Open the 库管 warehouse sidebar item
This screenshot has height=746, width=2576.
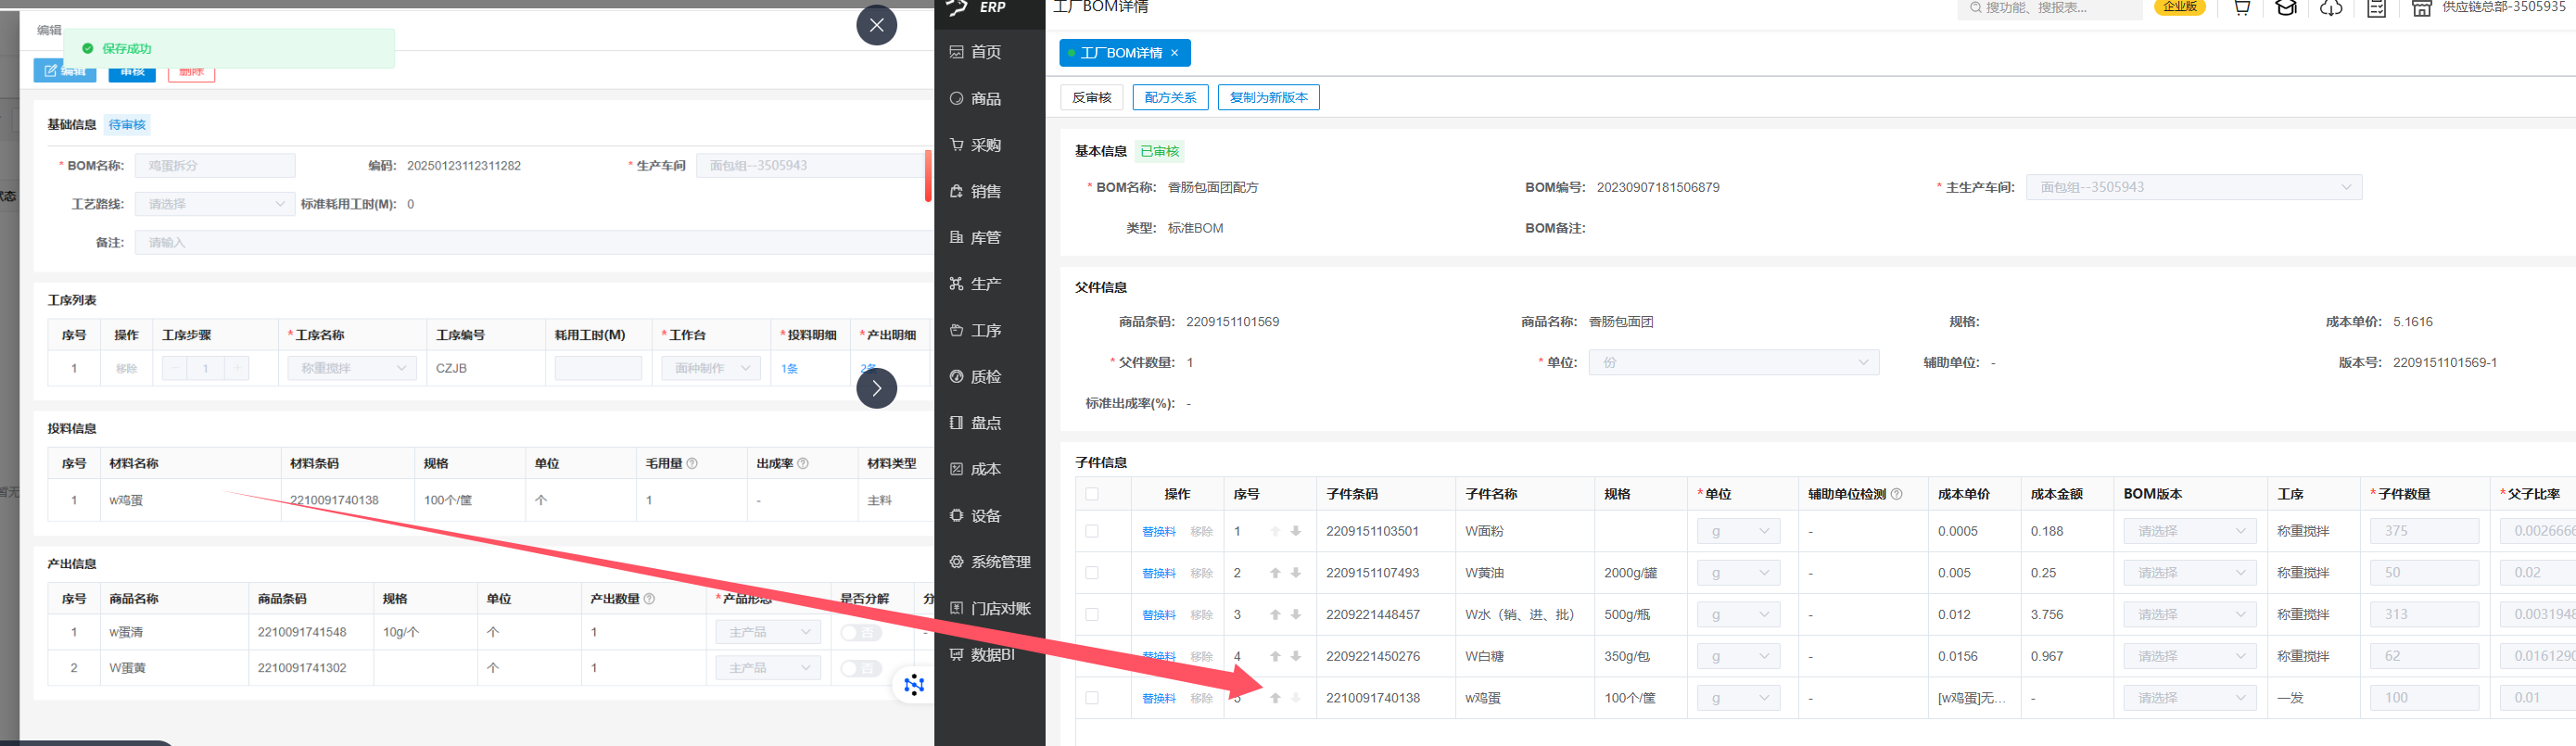coord(975,238)
